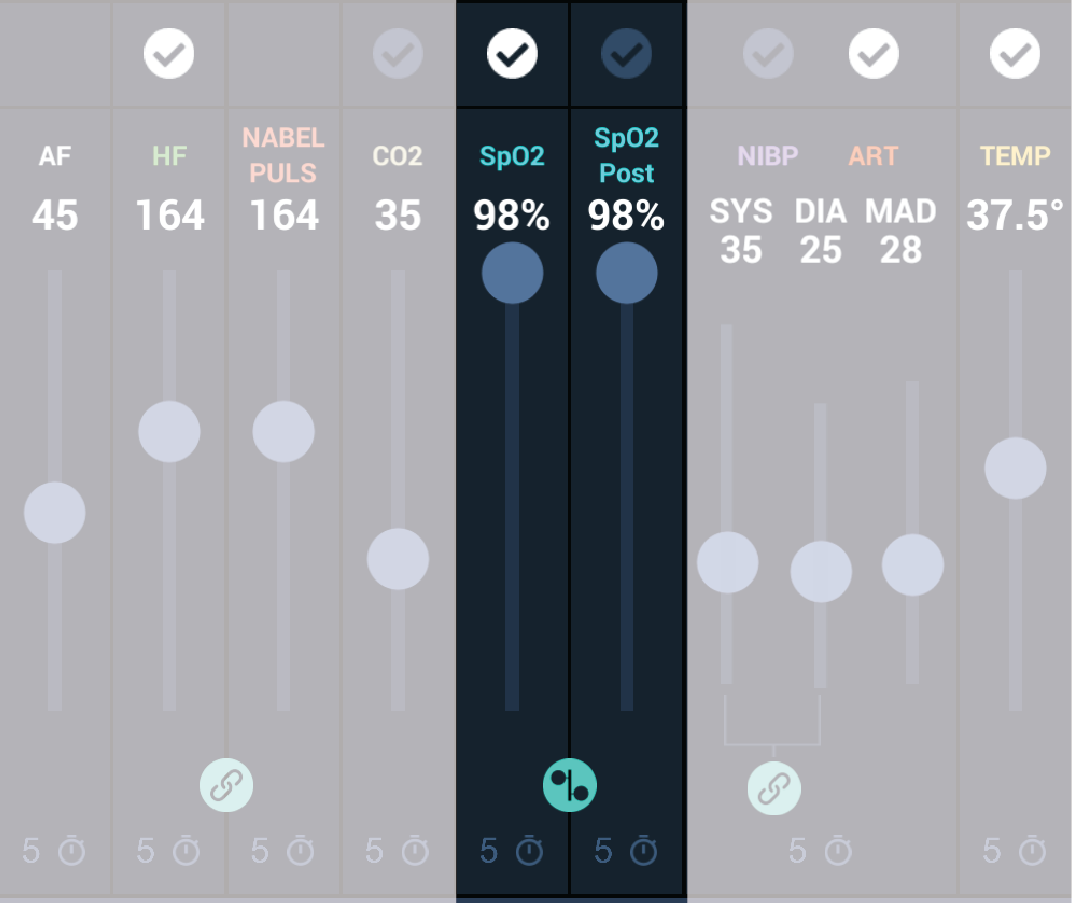Image resolution: width=1072 pixels, height=903 pixels.
Task: Select the CO2 column header
Action: 397,156
